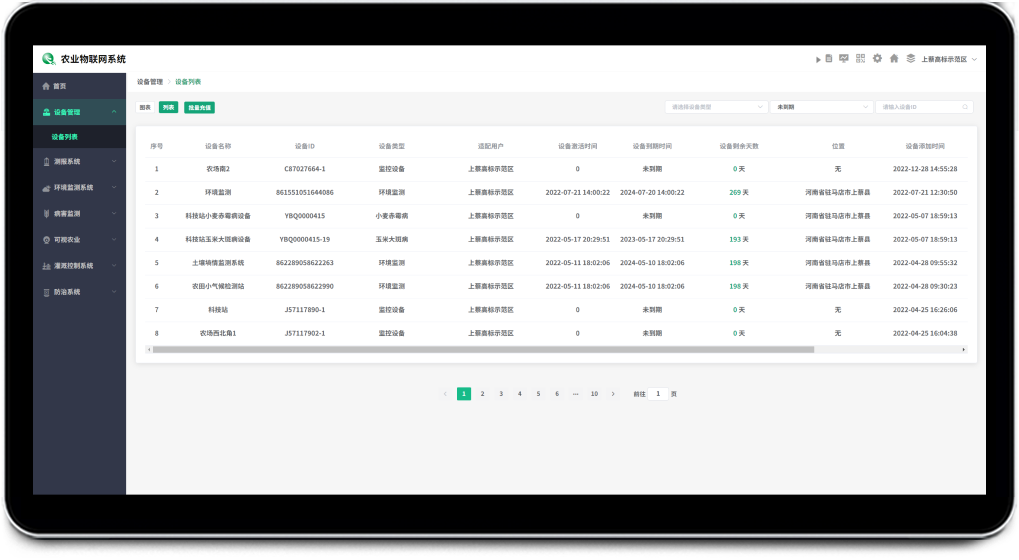
Task: Open the 未到期 status dropdown
Action: tap(821, 107)
